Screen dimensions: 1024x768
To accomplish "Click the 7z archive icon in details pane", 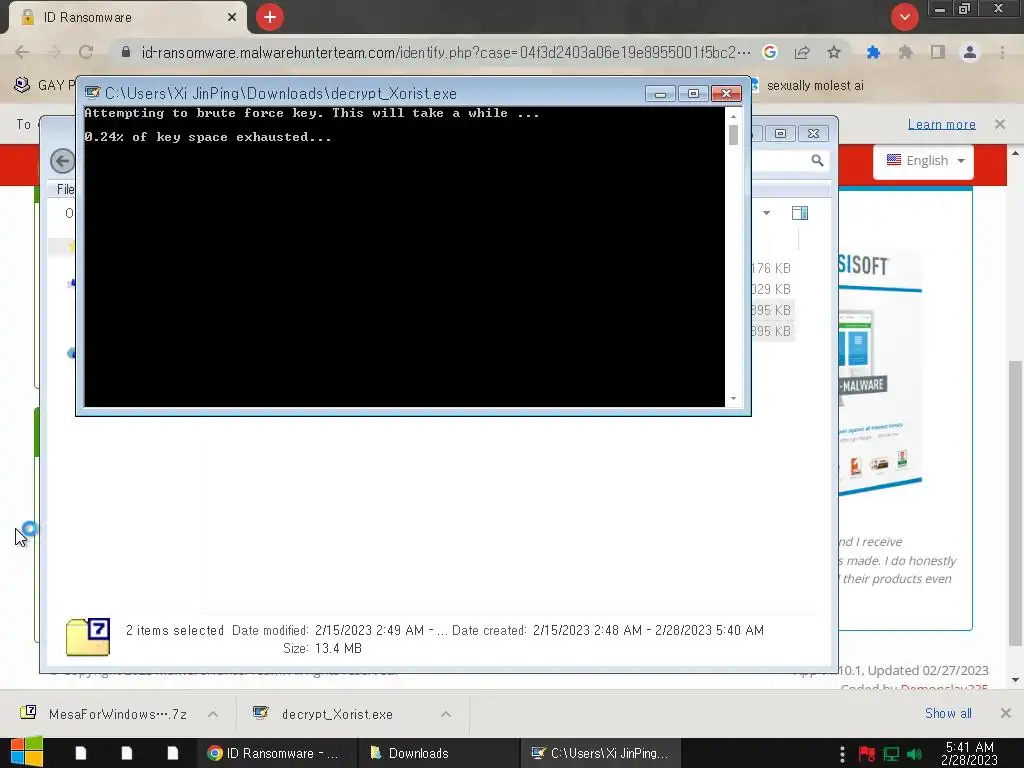I will (88, 637).
